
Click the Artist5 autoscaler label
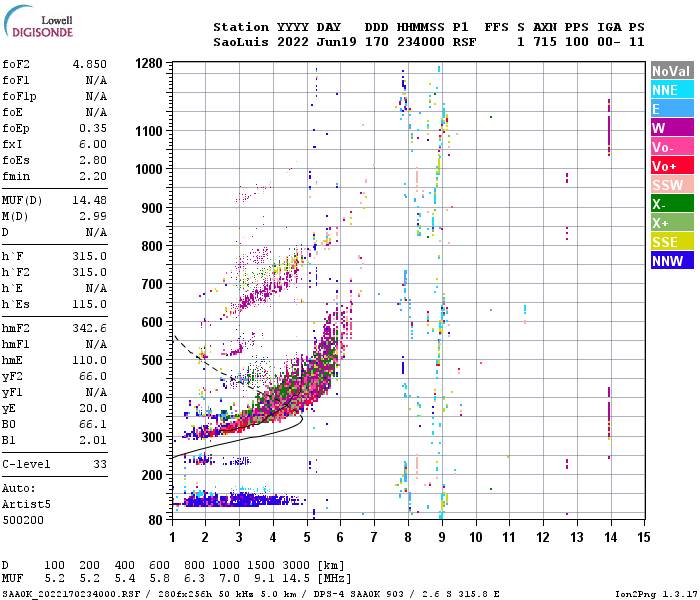(x=26, y=504)
